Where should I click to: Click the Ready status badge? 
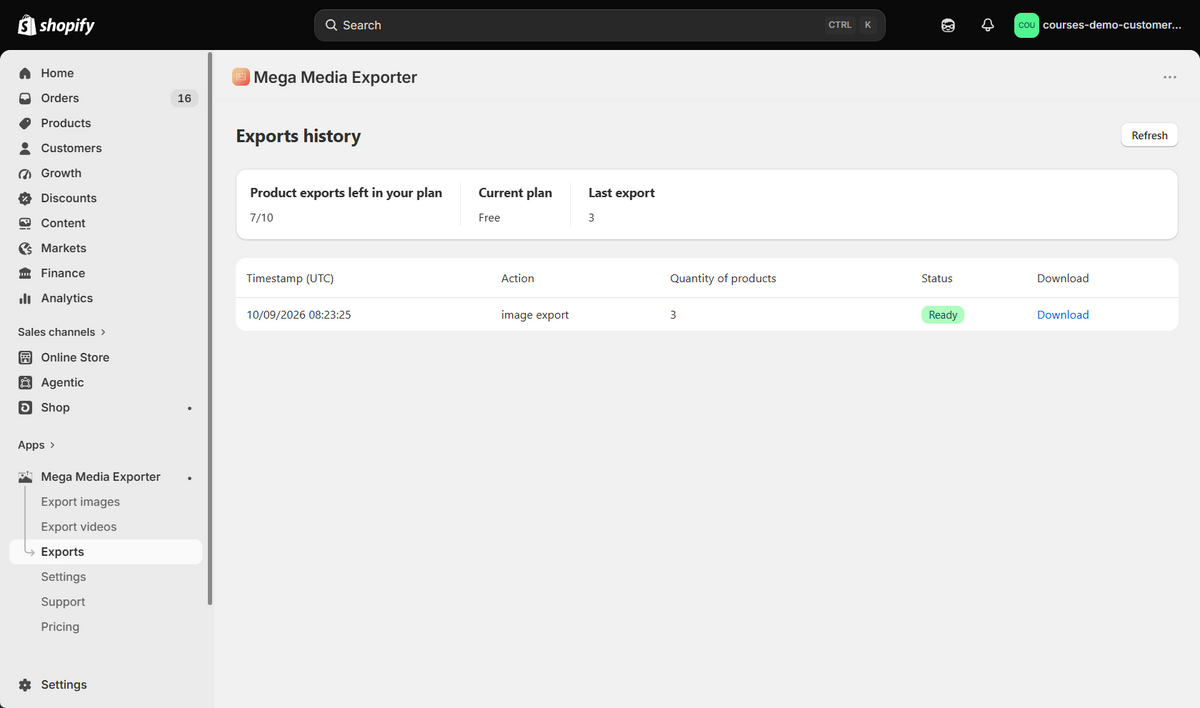(x=942, y=315)
